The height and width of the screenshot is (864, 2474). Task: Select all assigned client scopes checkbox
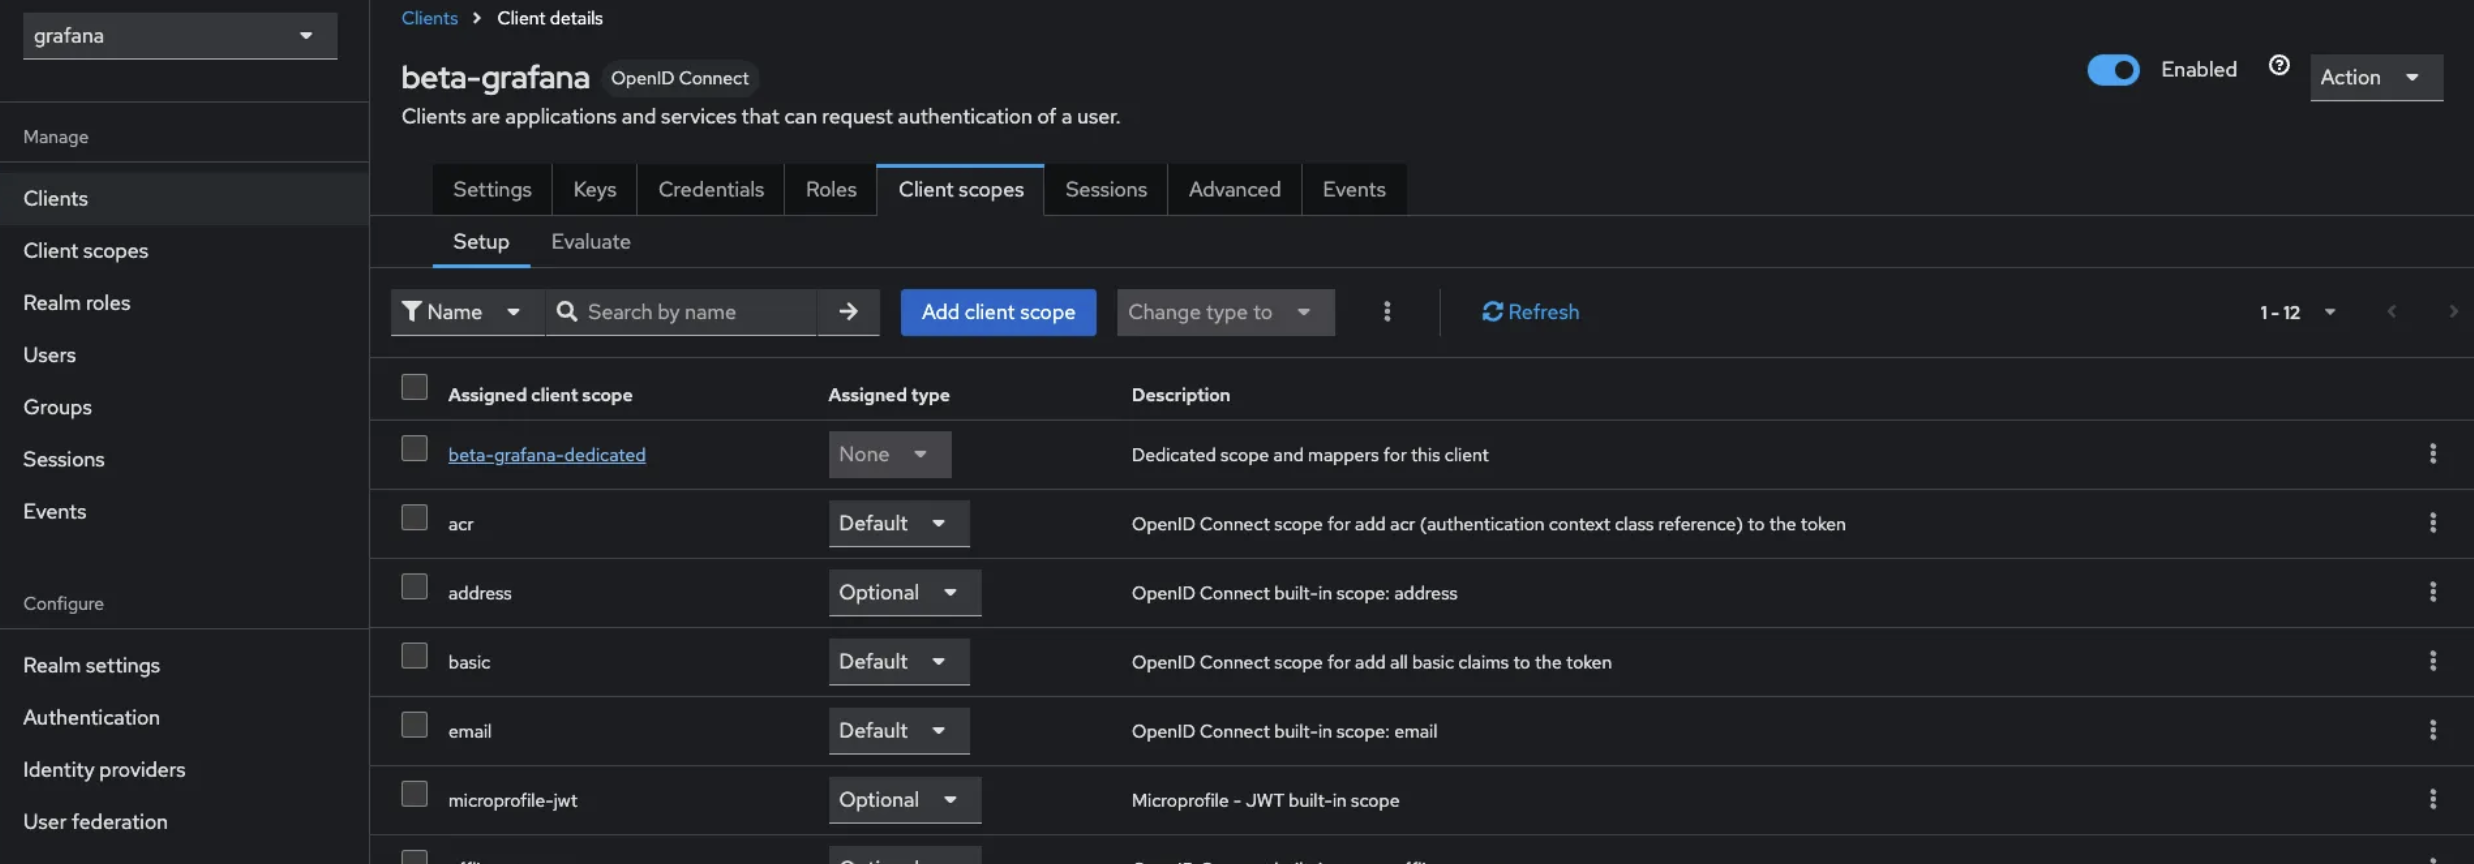coord(414,387)
